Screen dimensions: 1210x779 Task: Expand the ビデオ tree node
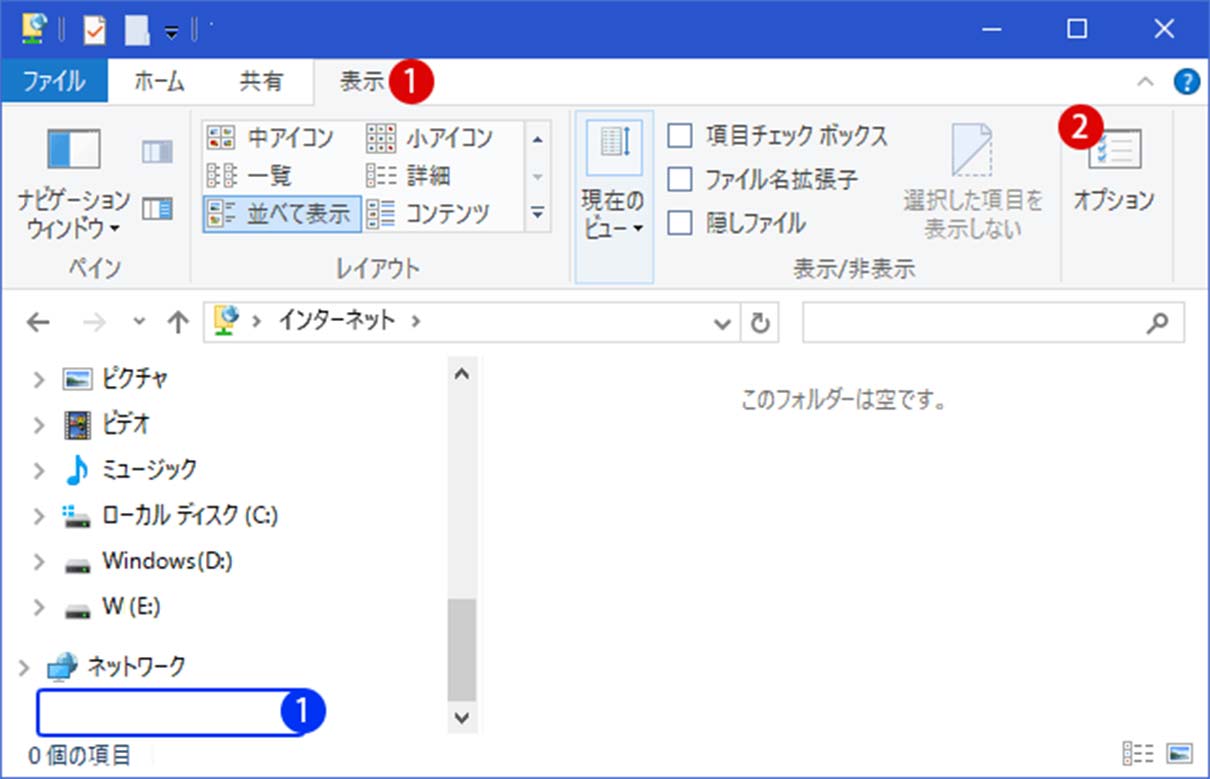click(x=39, y=425)
